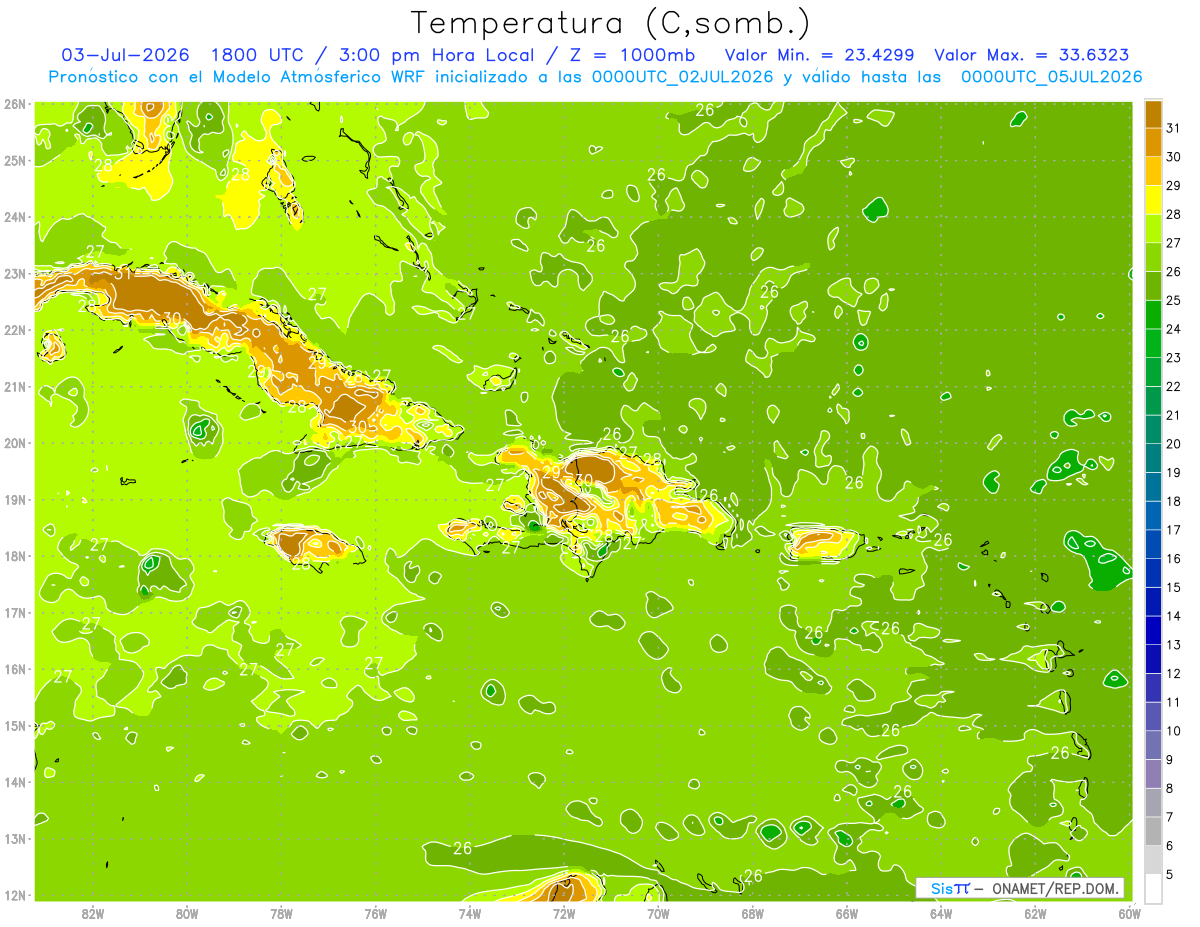This screenshot has height=927, width=1200.
Task: Click the title 'Temperatura (C,somb.)'
Action: pyautogui.click(x=611, y=23)
